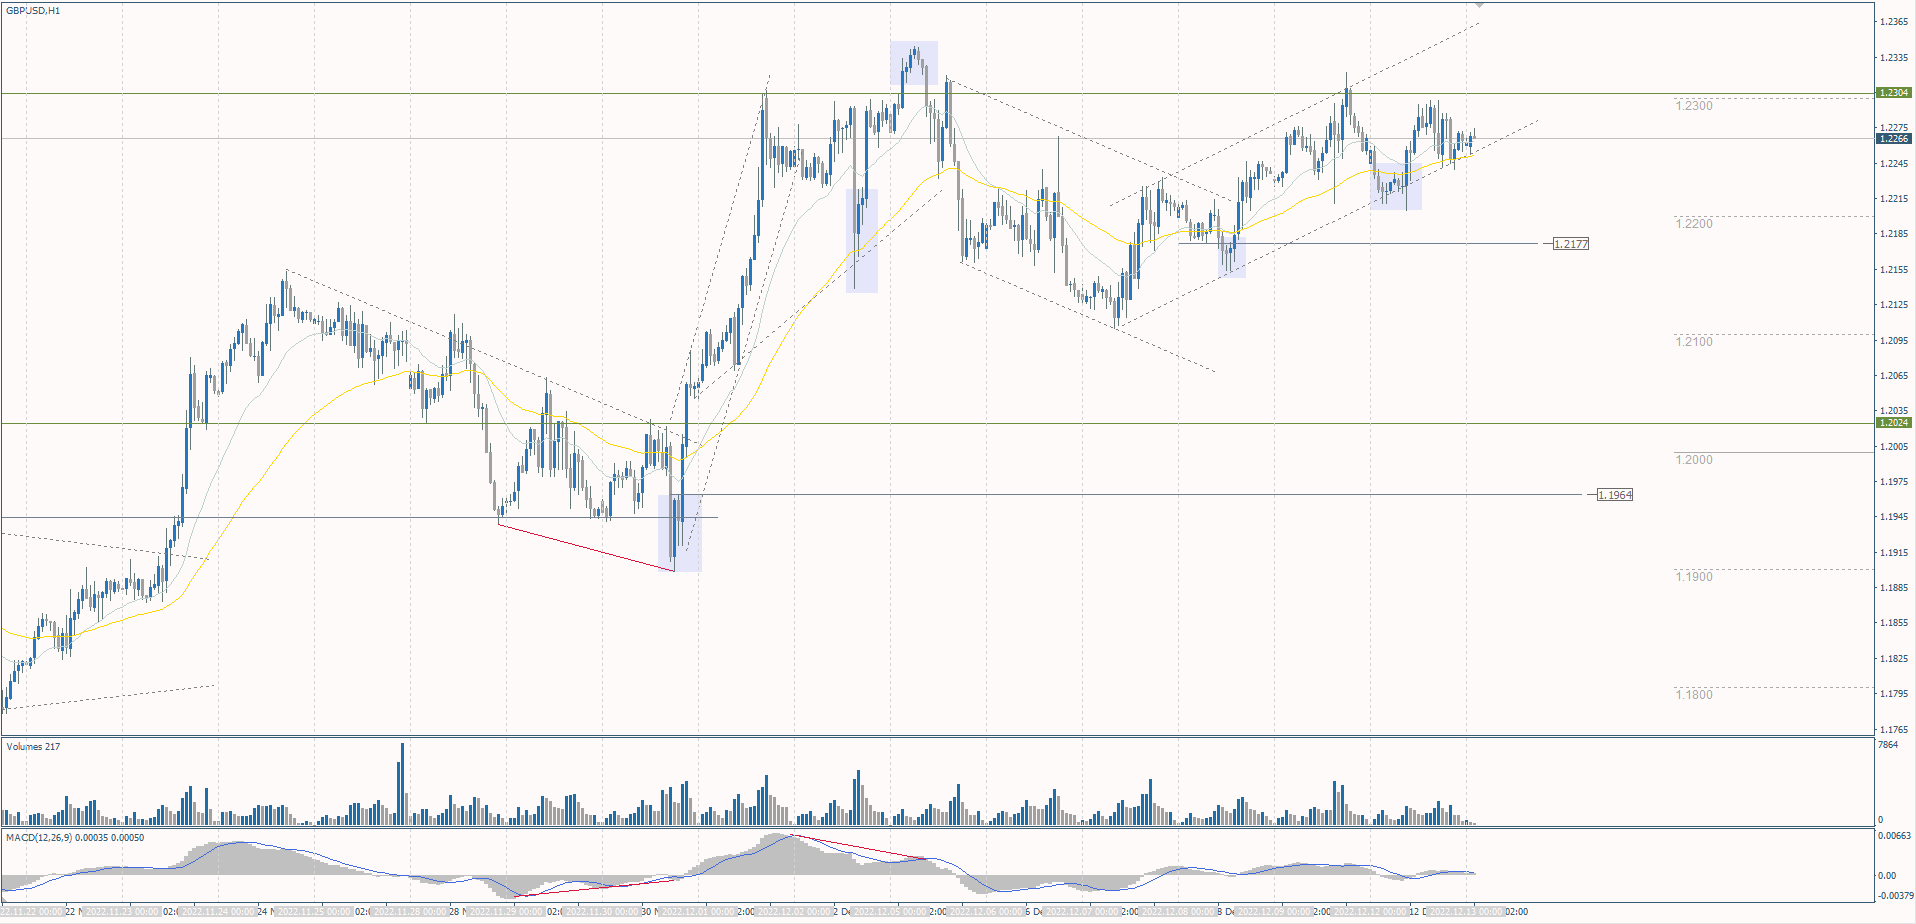Viewport: 1916px width, 924px height.
Task: Click the 7864 volume scale value
Action: coord(1888,745)
